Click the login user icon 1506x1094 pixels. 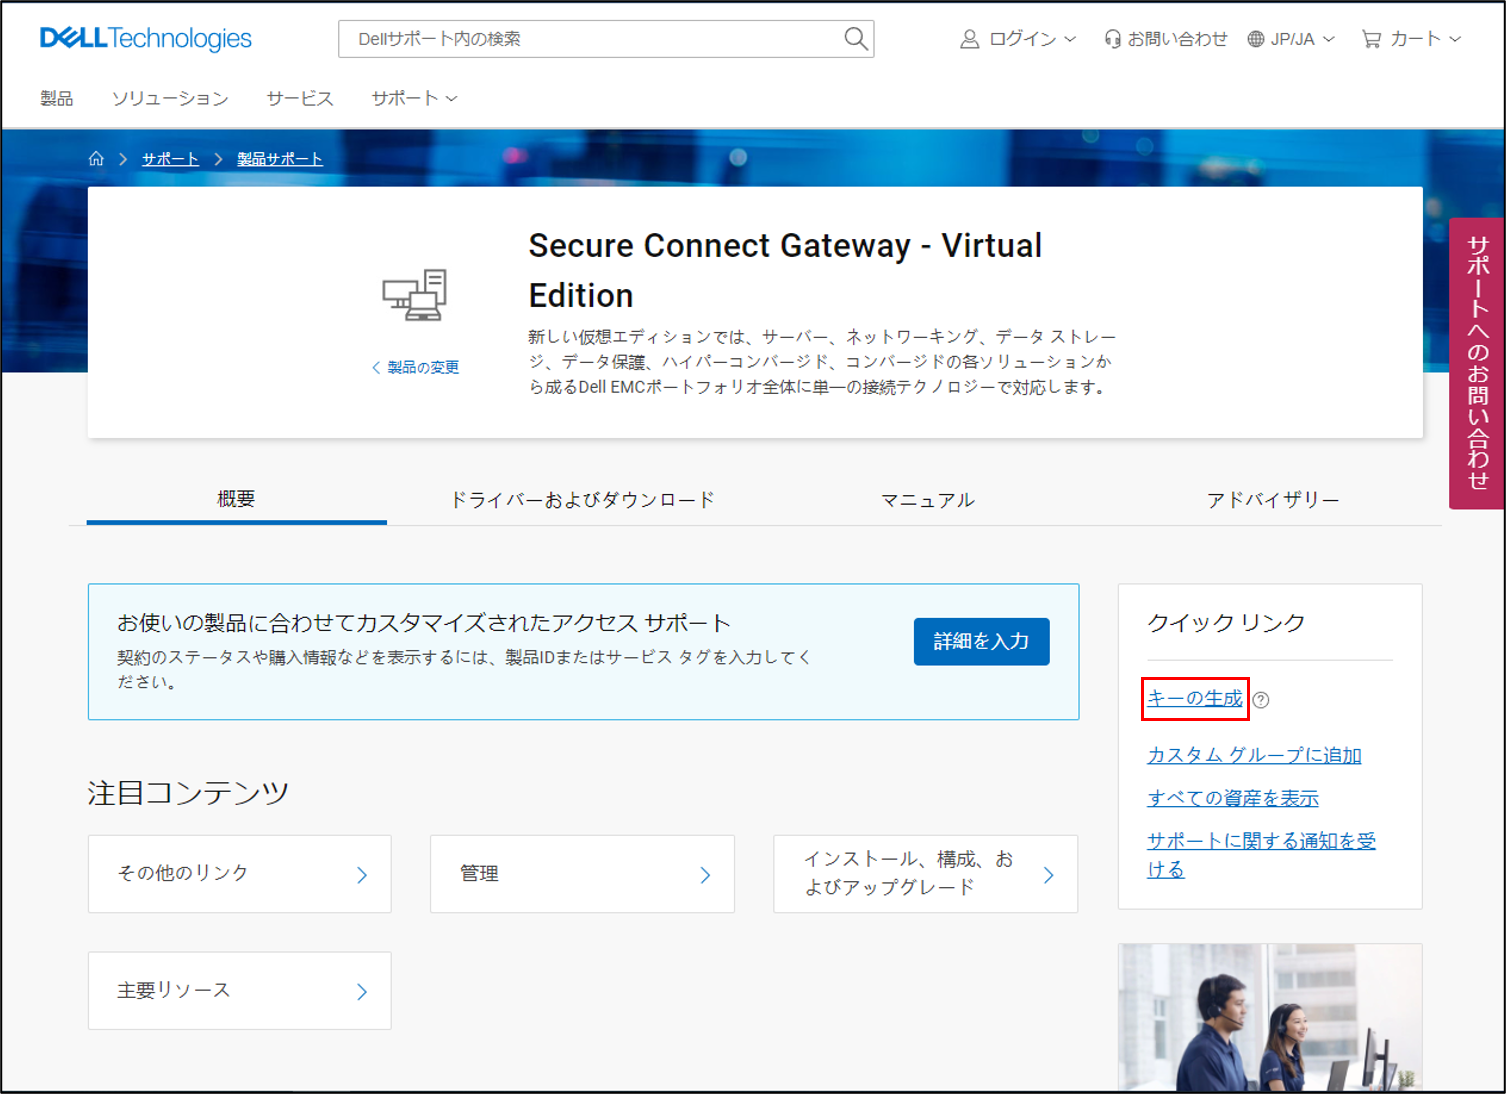click(x=969, y=39)
